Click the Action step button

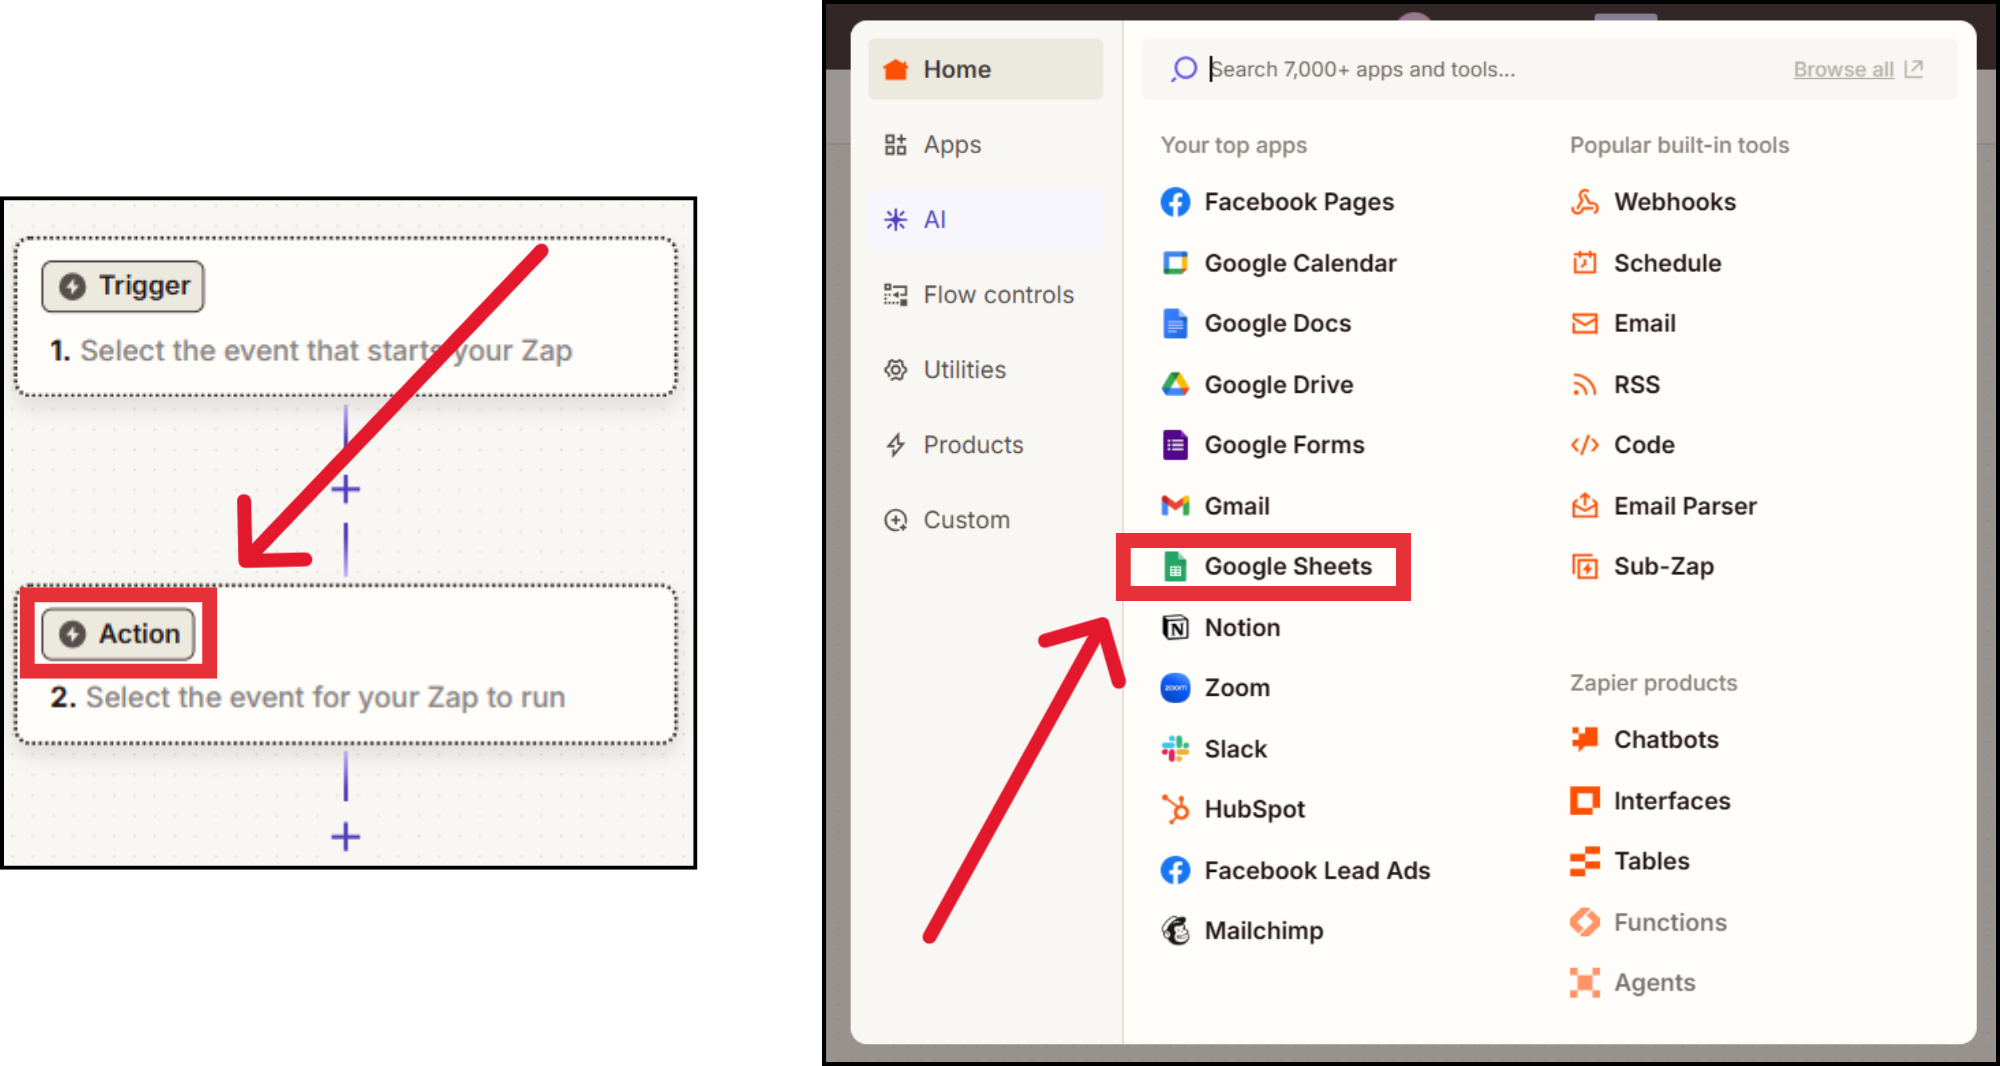coord(118,634)
